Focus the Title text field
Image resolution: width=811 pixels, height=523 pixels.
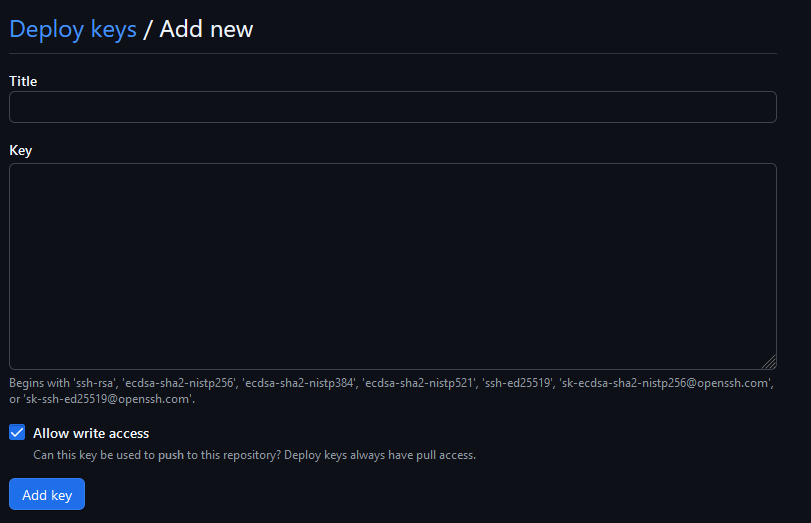point(393,107)
